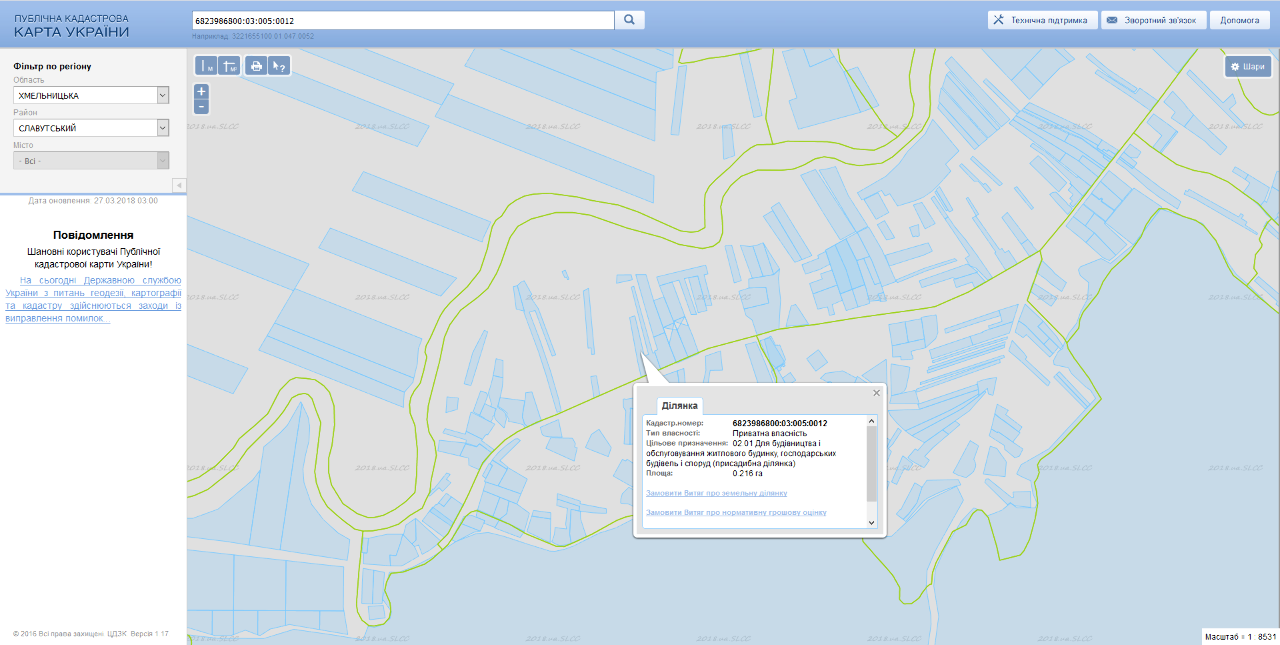Screen dimensions: 1280x645
Task: Collapse the left filter sidebar arrow
Action: pos(179,185)
